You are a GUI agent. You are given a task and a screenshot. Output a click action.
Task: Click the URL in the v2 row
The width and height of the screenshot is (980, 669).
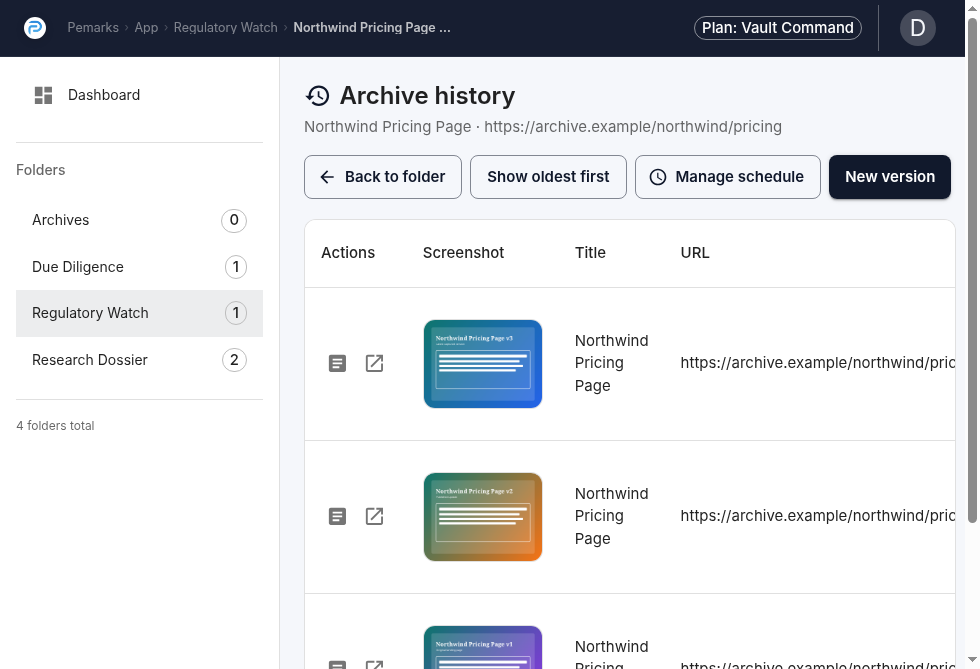pyautogui.click(x=818, y=516)
